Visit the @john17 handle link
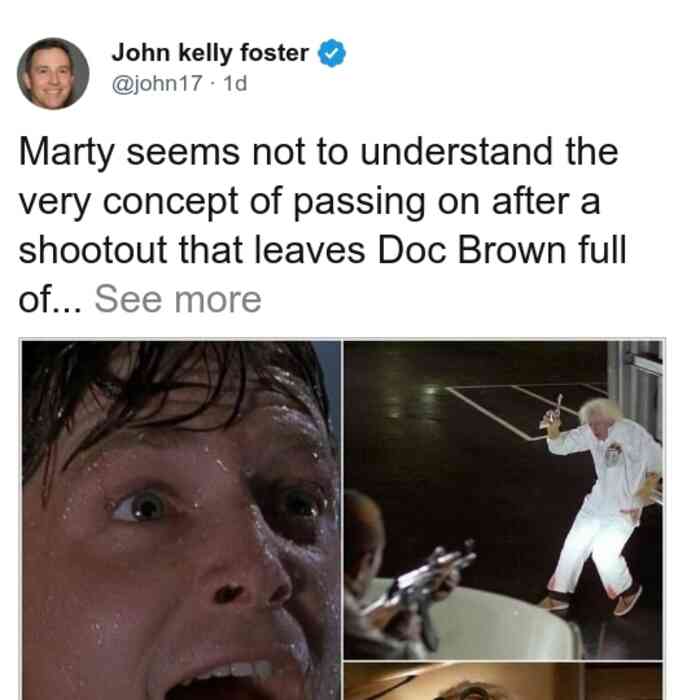This screenshot has height=700, width=700. 157,83
